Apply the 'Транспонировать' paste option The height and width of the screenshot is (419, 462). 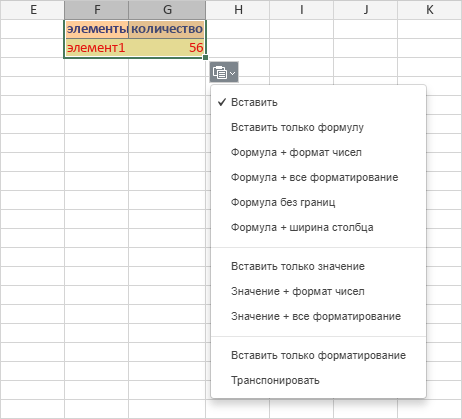click(x=319, y=380)
